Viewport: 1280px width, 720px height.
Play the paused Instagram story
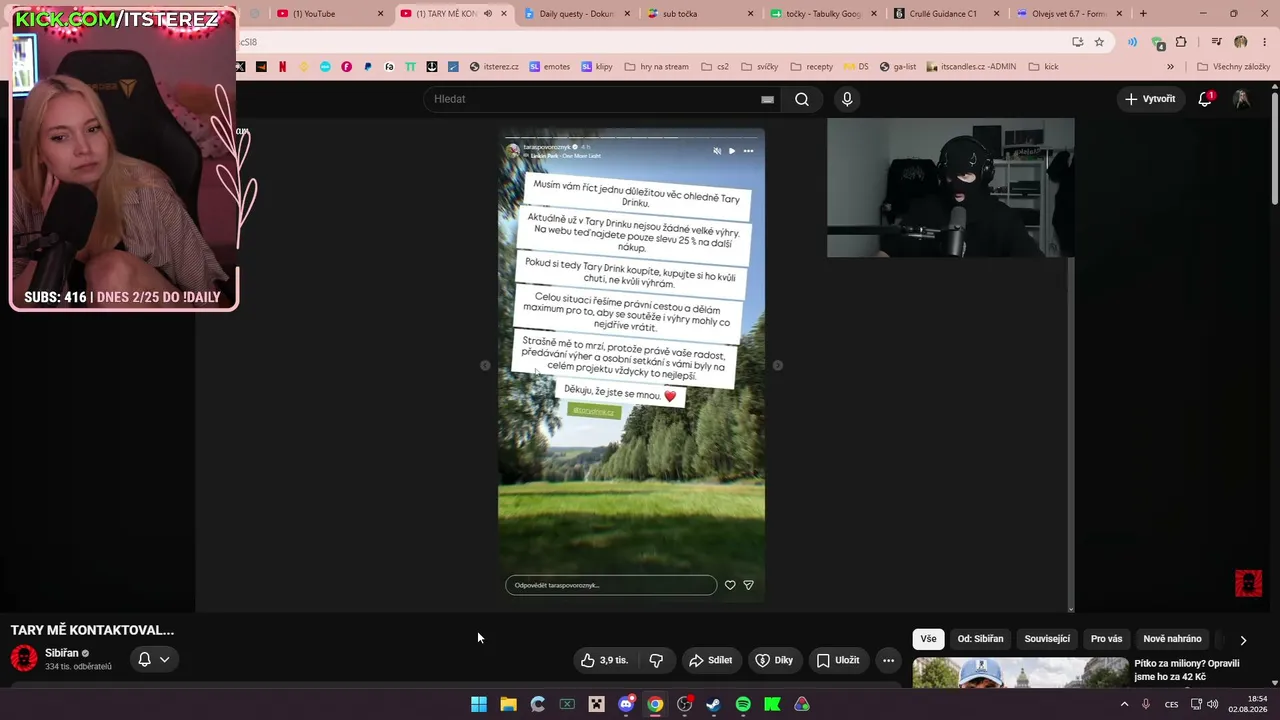click(732, 151)
